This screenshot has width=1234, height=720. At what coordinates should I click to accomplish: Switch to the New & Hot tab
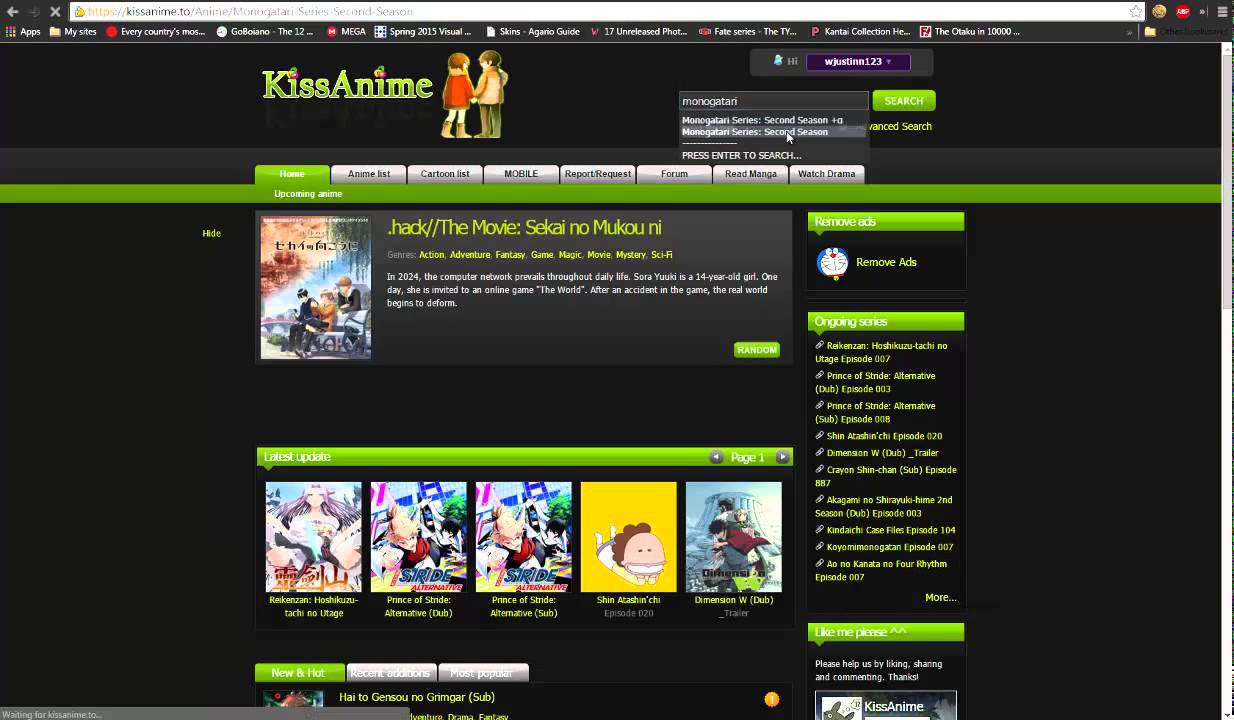(x=299, y=673)
